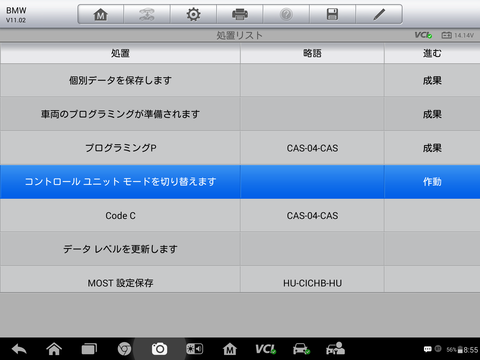Screen dimensions: 480x360
Task: Select highlighted コントロール ユニット モード row
Action: pos(240,182)
